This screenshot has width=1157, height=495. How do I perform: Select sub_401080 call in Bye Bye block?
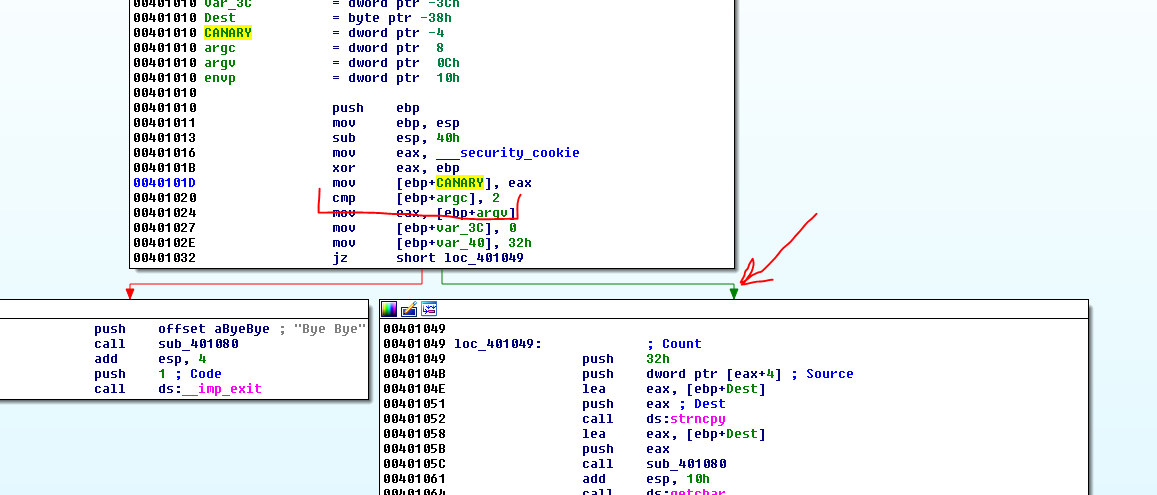188,344
